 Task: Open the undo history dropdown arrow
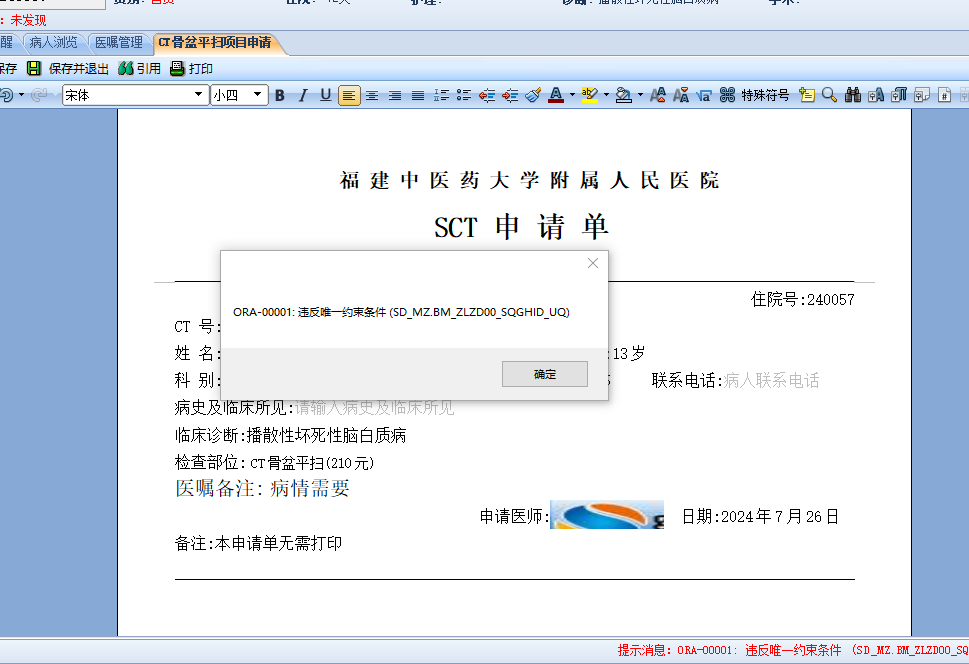click(22, 95)
